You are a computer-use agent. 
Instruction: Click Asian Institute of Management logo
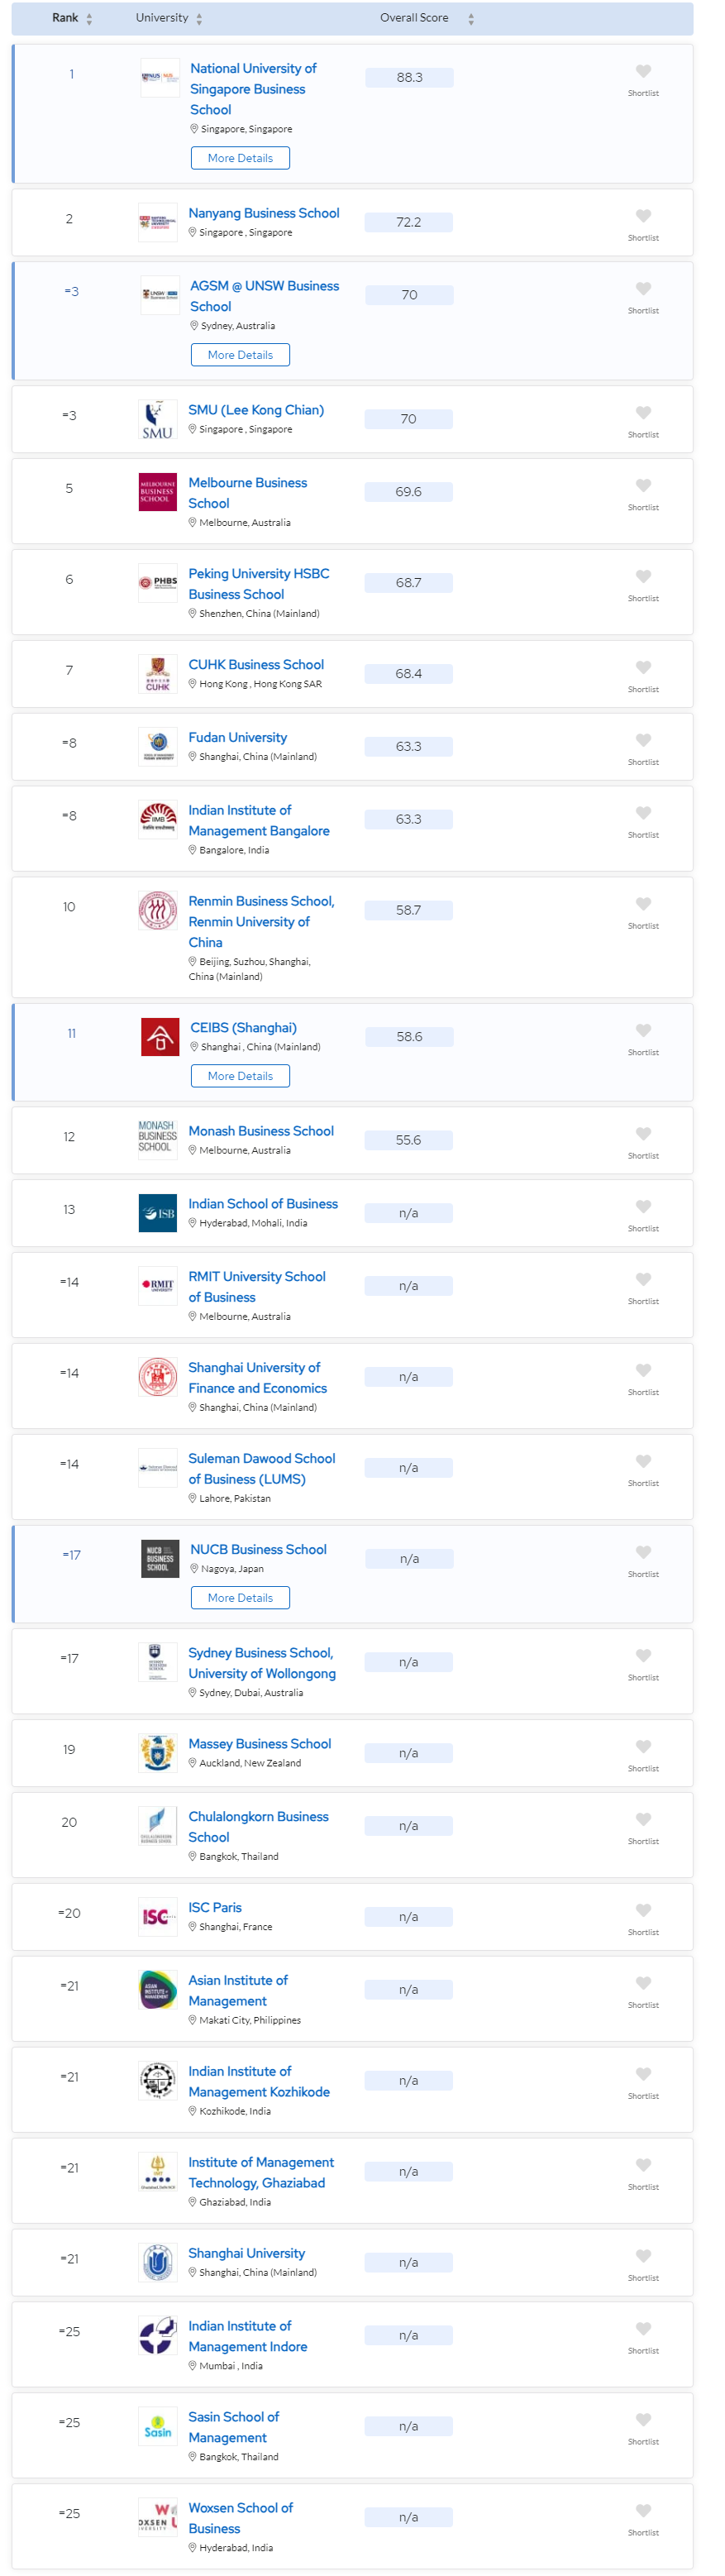coord(158,1990)
